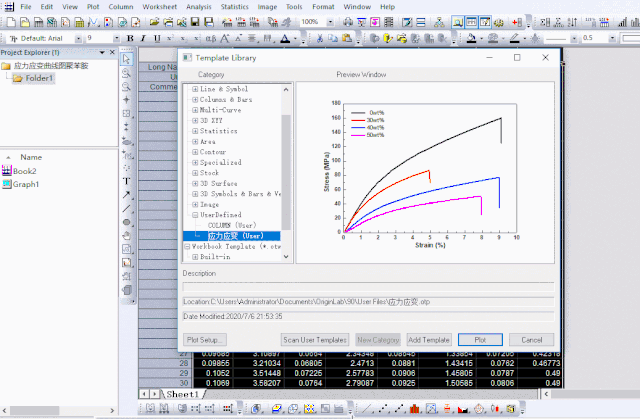The image size is (640, 419).
Task: Collapse the UserDefined category
Action: 195,215
